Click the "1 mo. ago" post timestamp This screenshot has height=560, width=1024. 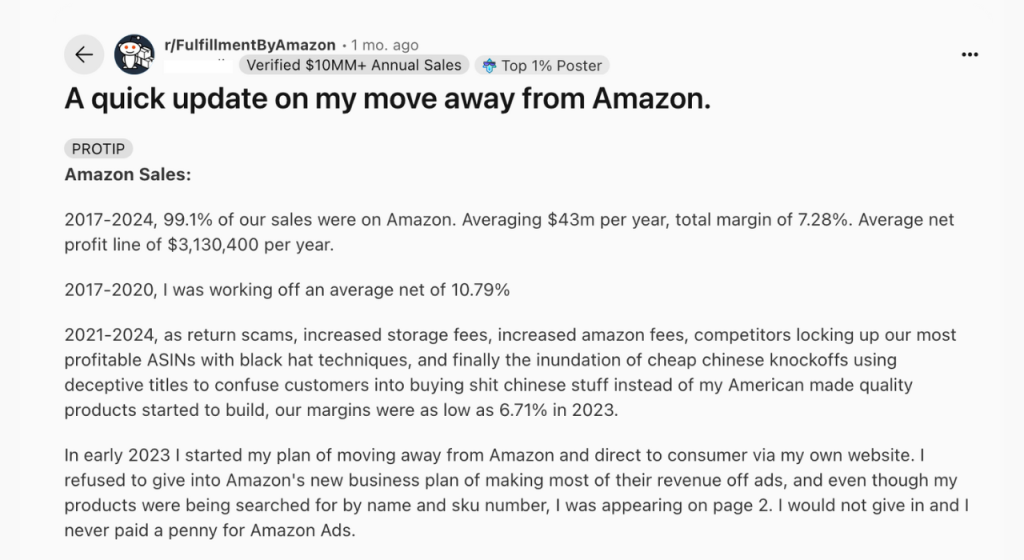click(385, 45)
